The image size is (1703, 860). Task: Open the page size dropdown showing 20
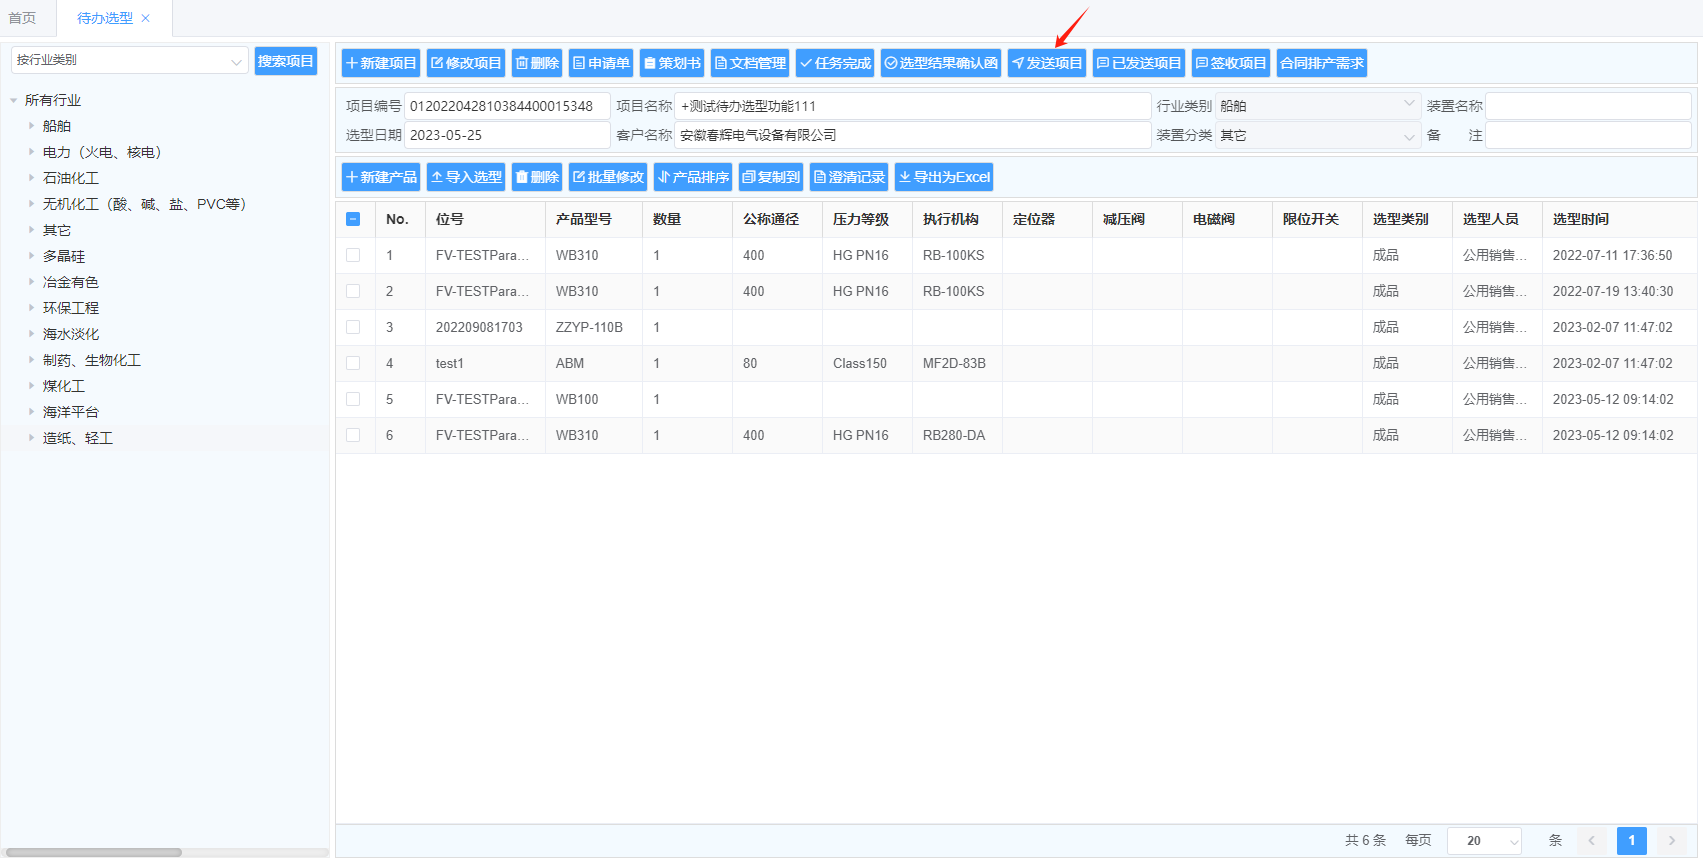click(1485, 841)
